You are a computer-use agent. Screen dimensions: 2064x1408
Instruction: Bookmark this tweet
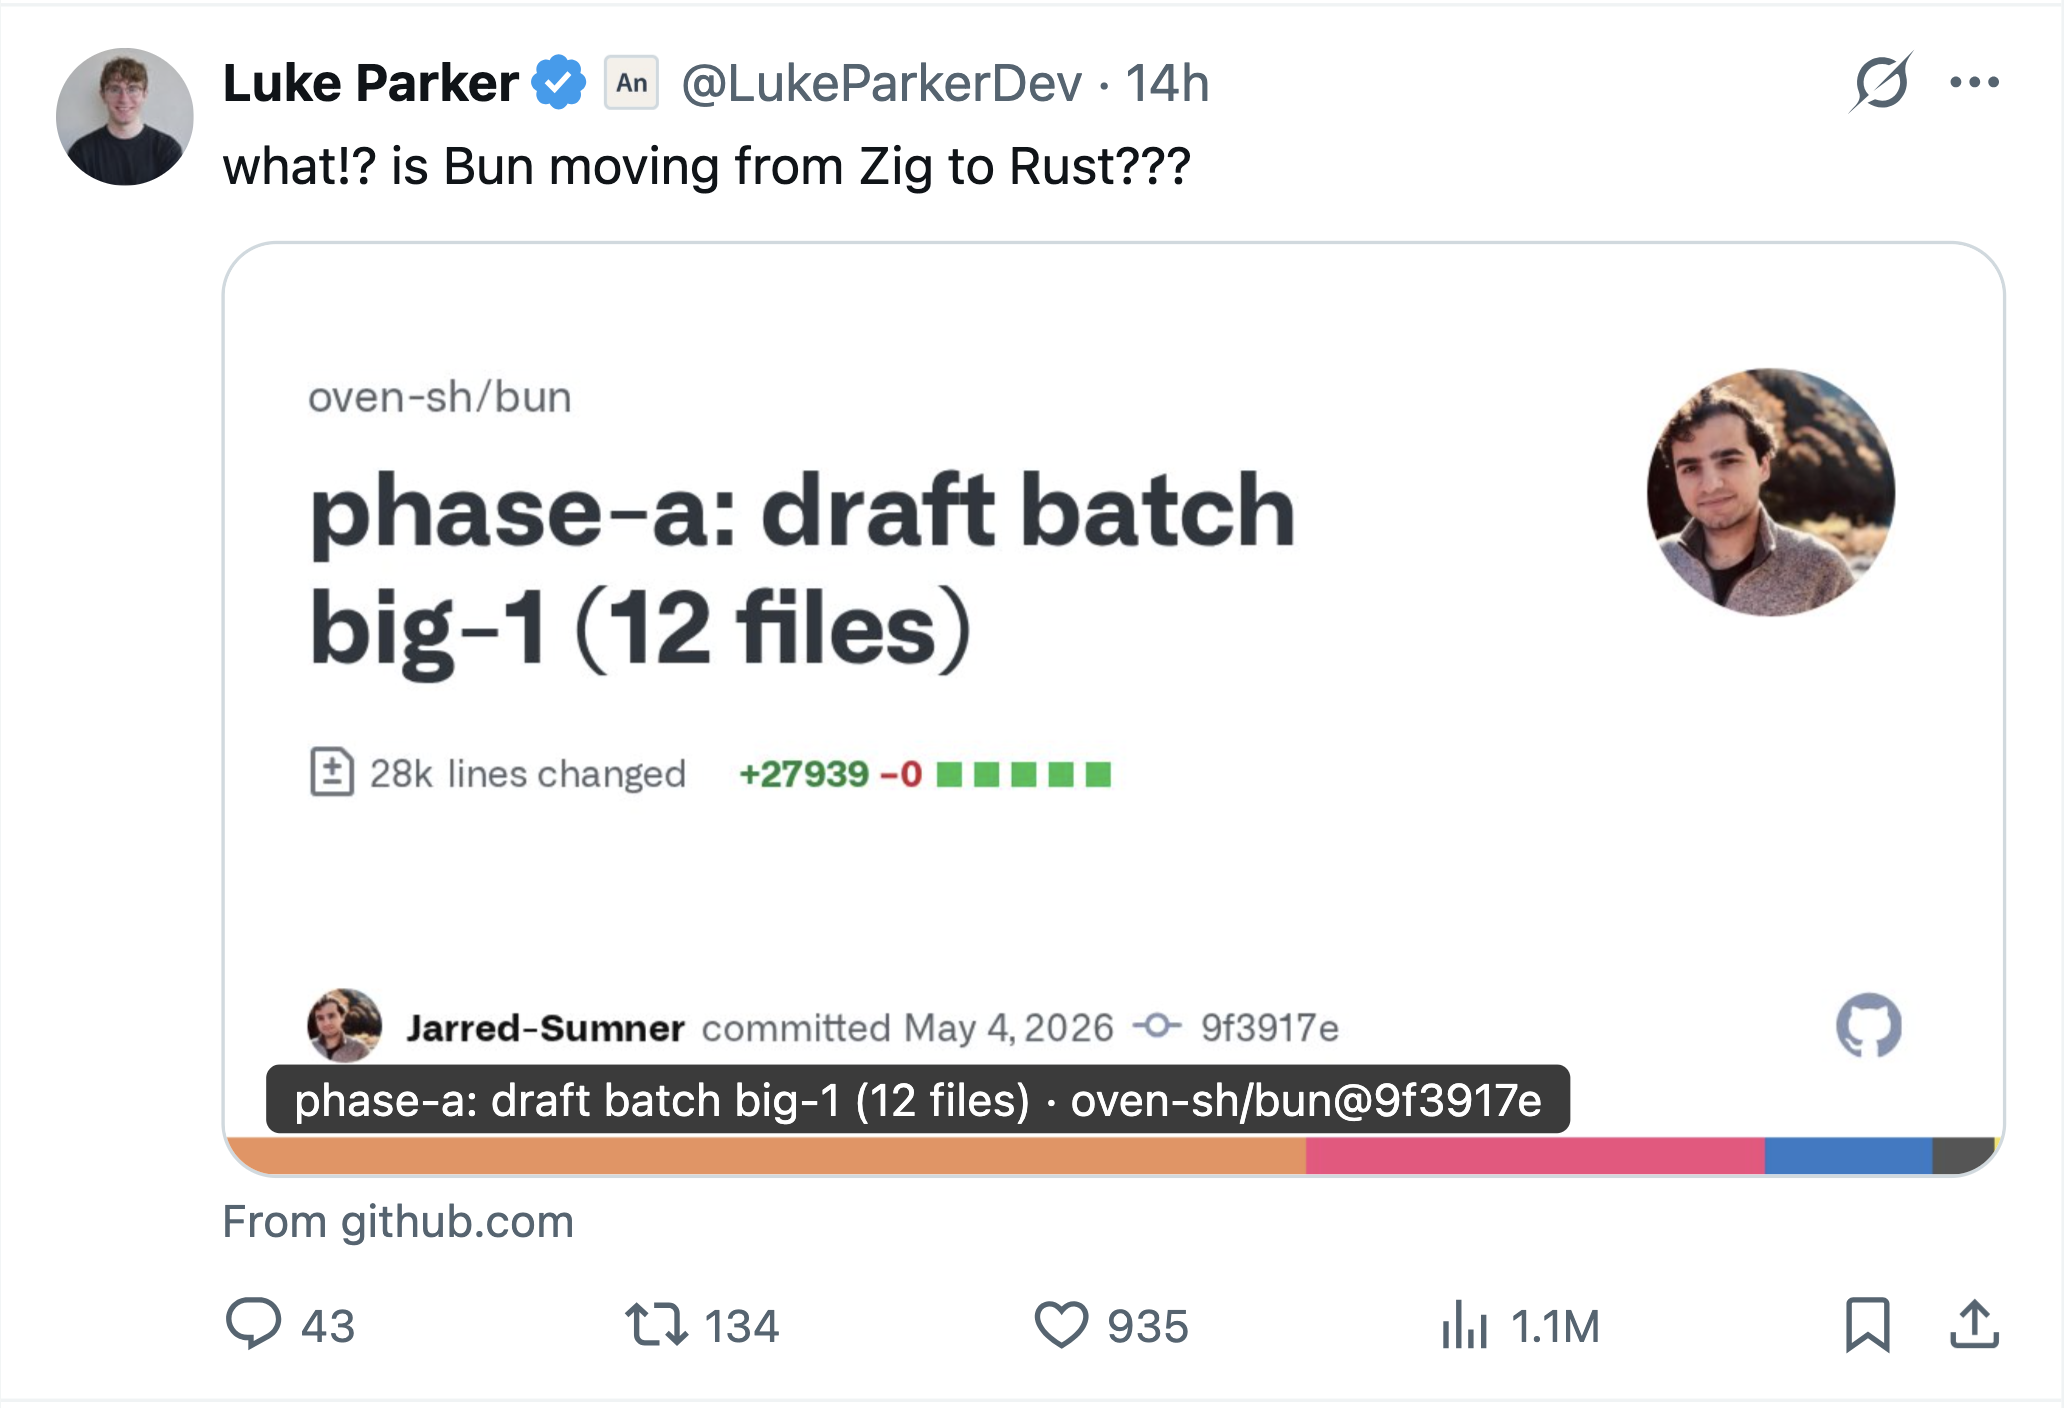1867,1325
